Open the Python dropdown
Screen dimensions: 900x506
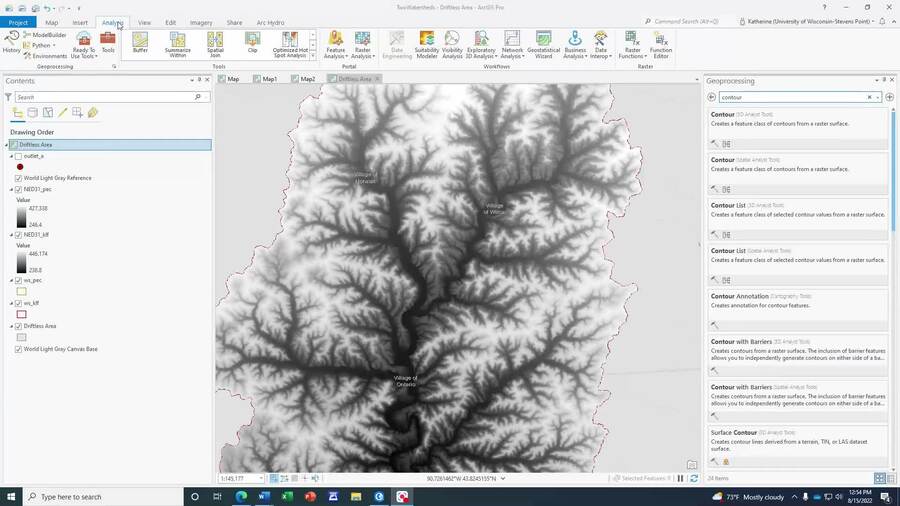coord(40,45)
